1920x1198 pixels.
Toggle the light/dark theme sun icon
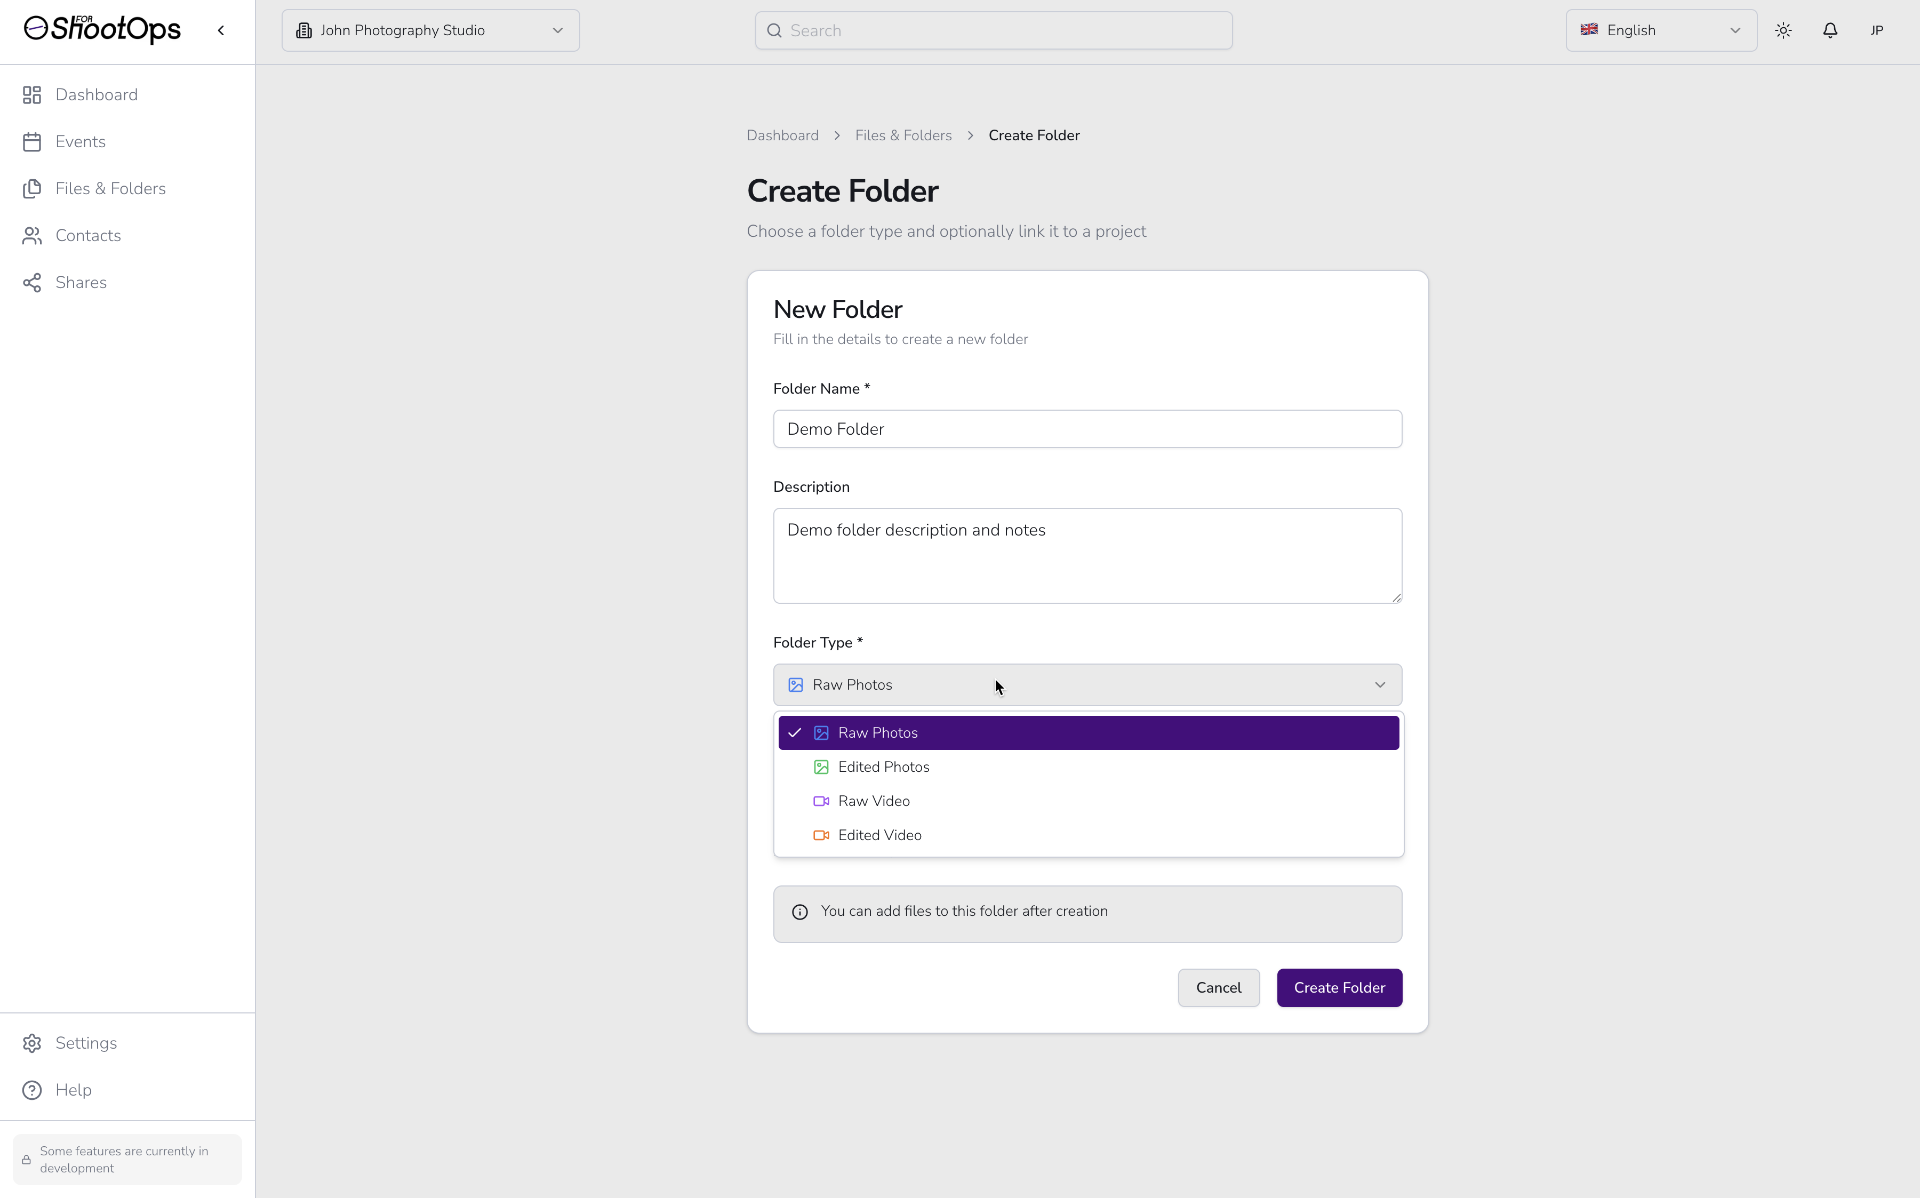(x=1783, y=30)
